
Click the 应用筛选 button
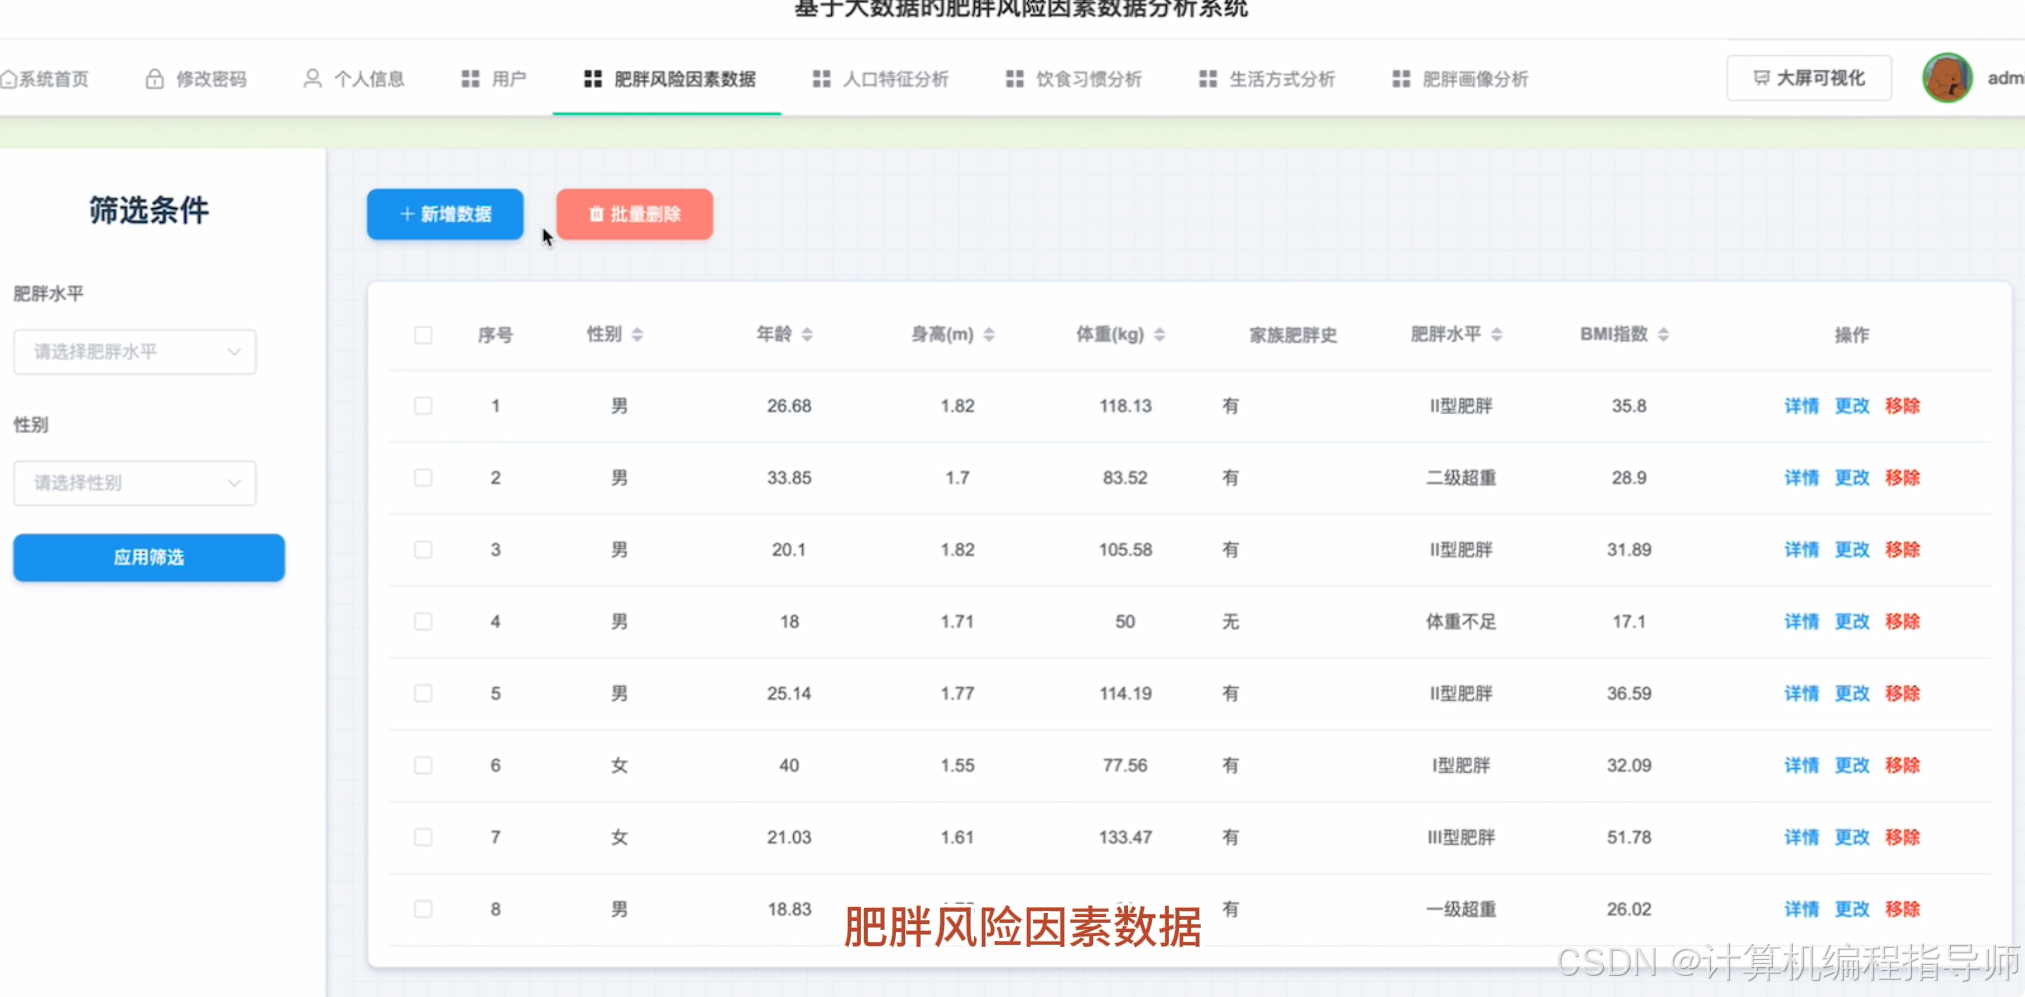coord(148,558)
